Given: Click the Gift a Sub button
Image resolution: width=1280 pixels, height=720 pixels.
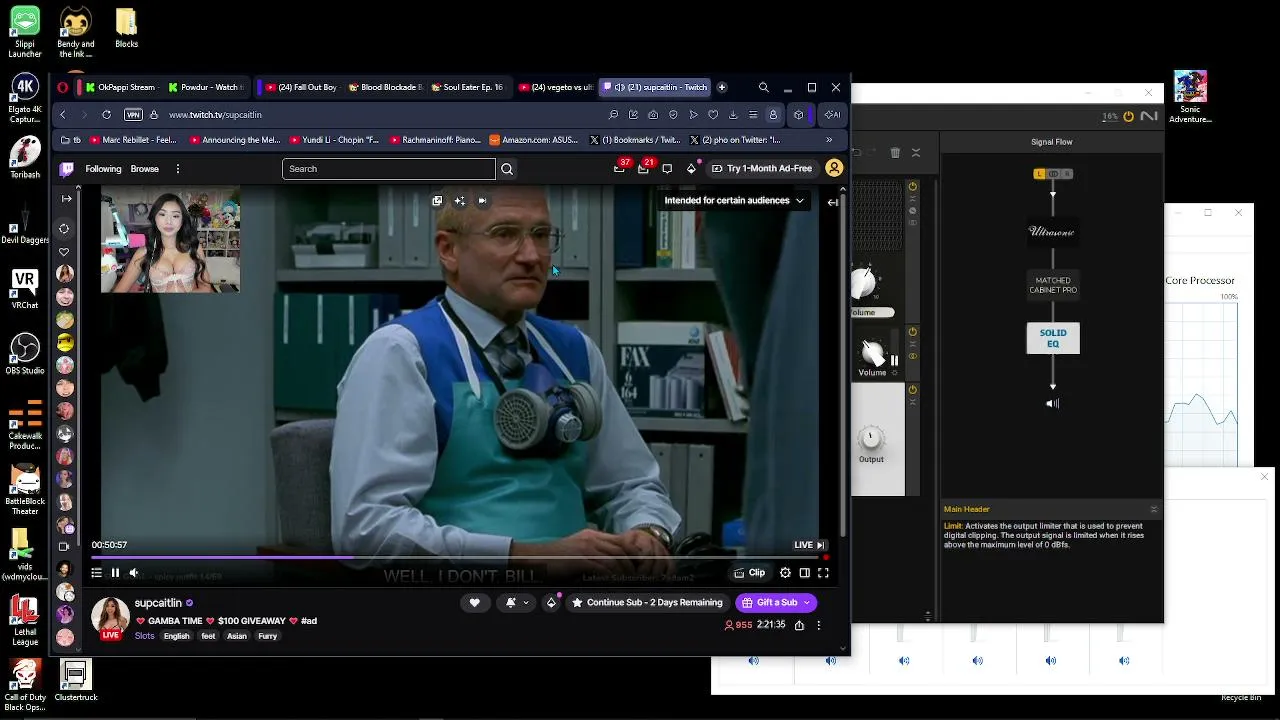Looking at the screenshot, I should (x=776, y=603).
